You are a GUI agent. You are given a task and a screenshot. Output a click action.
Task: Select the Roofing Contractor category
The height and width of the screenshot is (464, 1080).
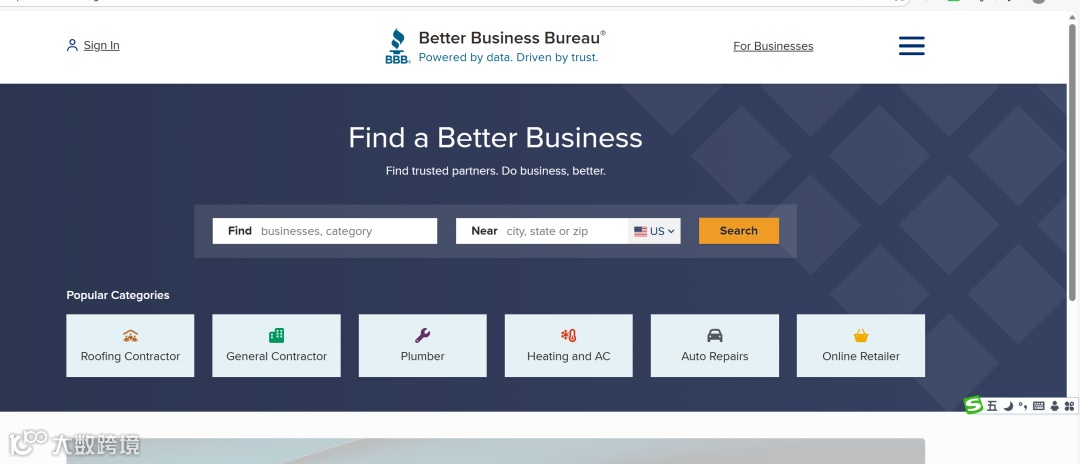coord(130,346)
